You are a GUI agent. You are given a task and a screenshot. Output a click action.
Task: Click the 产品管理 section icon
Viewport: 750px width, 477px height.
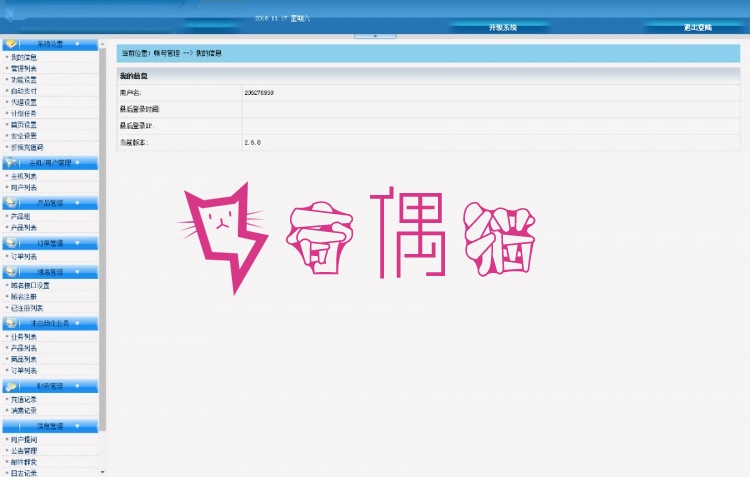click(11, 203)
